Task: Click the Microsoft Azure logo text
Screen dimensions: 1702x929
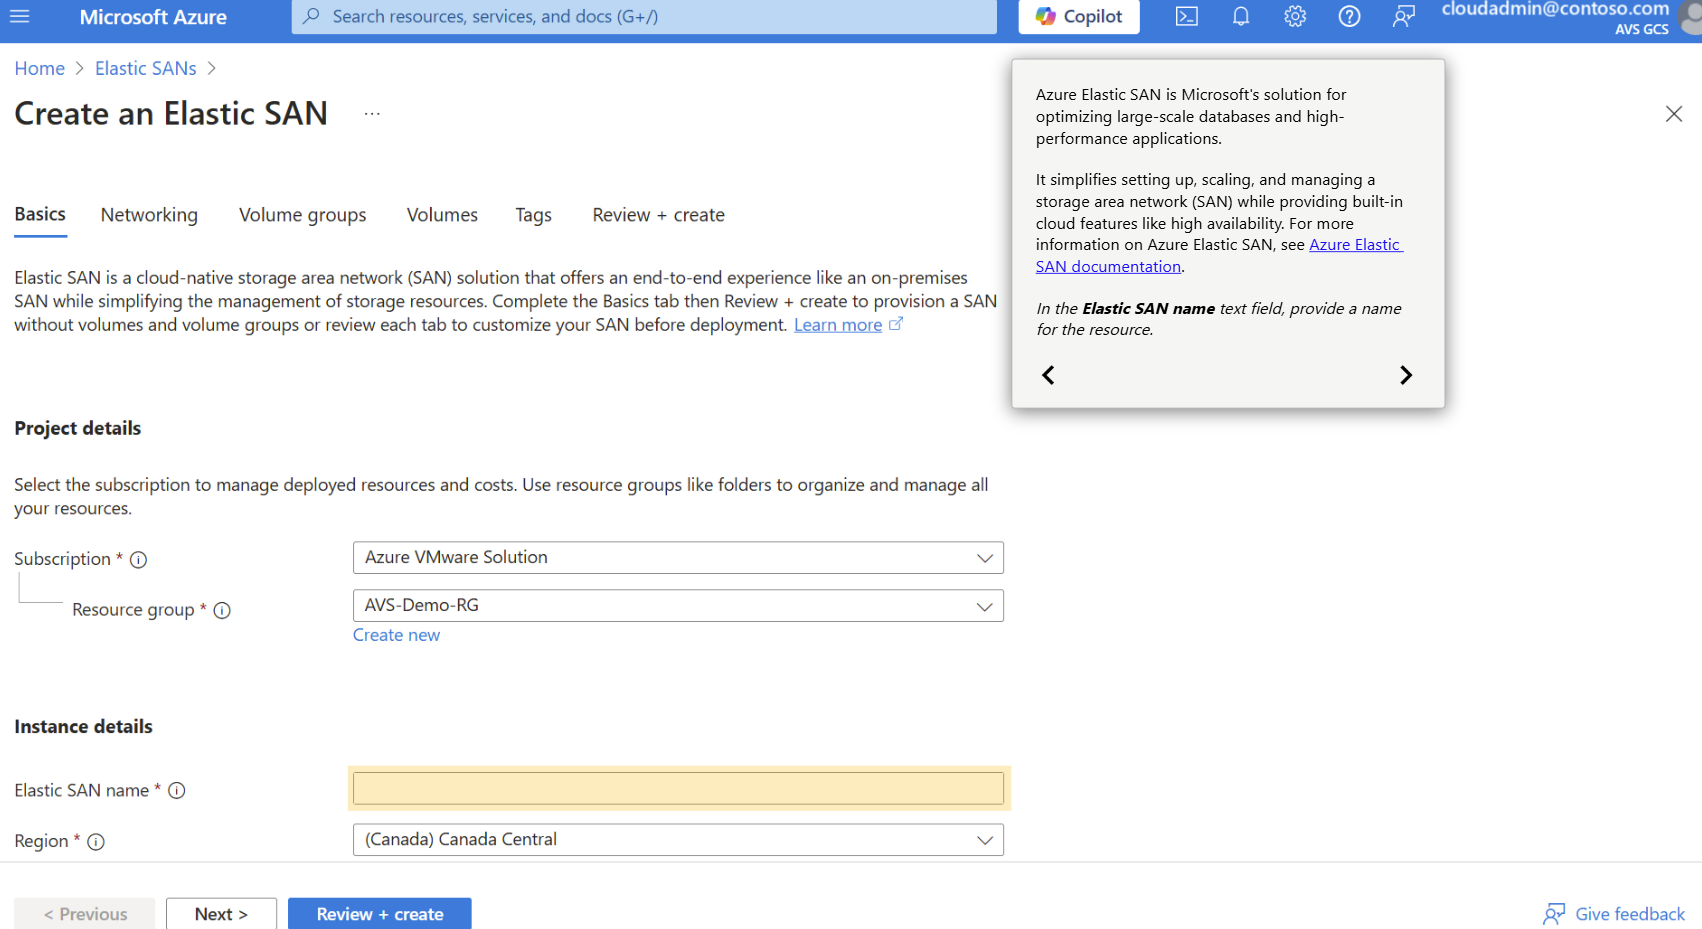Action: (153, 17)
